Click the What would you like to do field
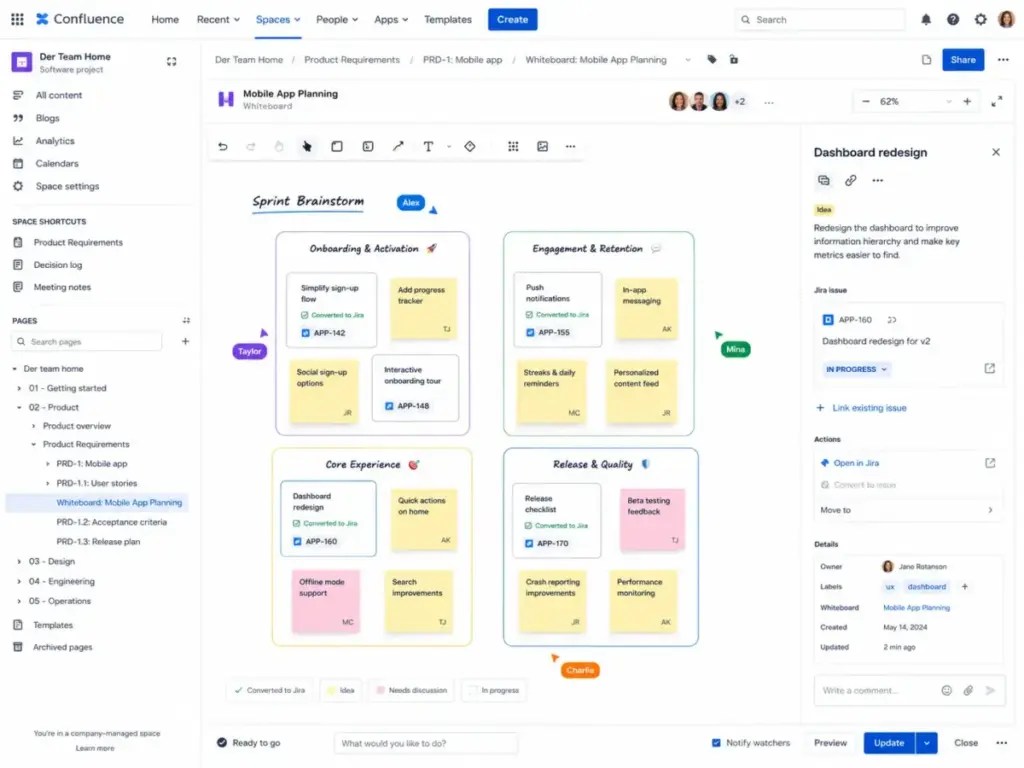1024x768 pixels. [x=426, y=743]
